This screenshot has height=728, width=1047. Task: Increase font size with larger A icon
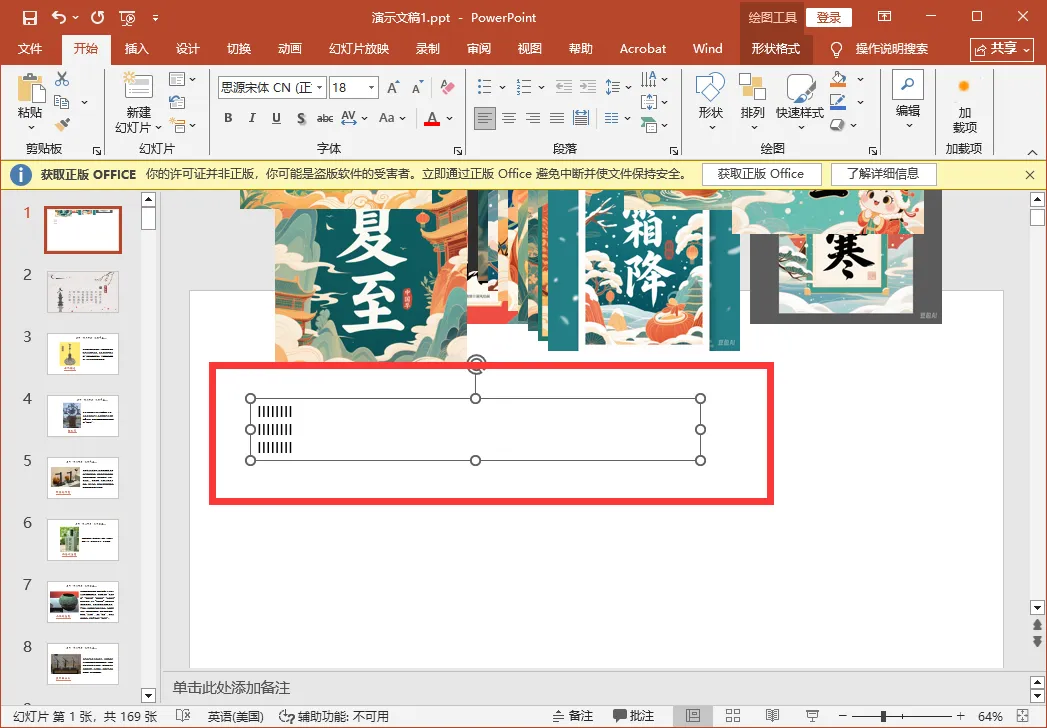pos(393,87)
